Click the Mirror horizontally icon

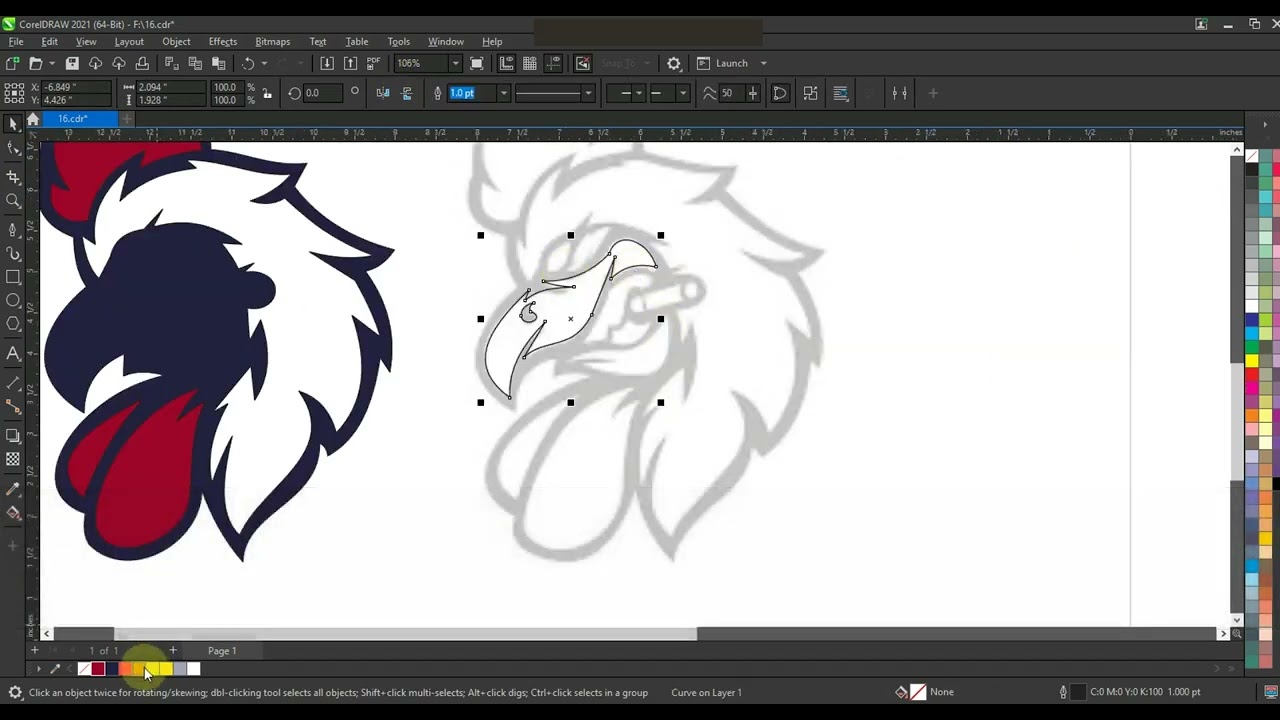click(383, 93)
